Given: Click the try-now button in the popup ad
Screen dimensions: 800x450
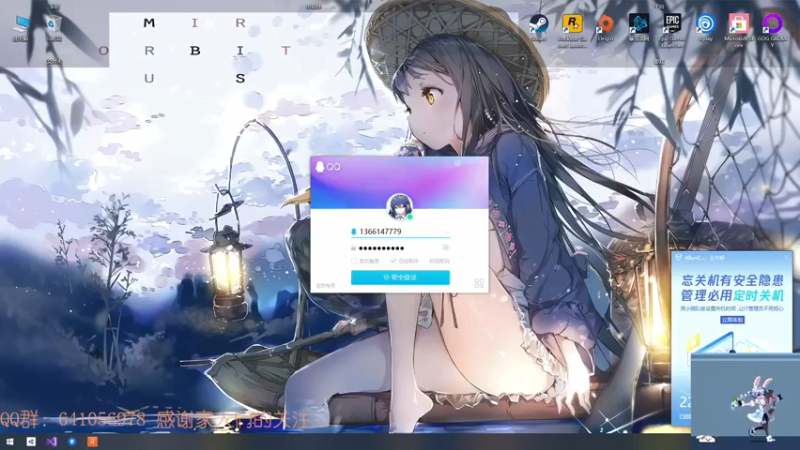Looking at the screenshot, I should tap(732, 320).
